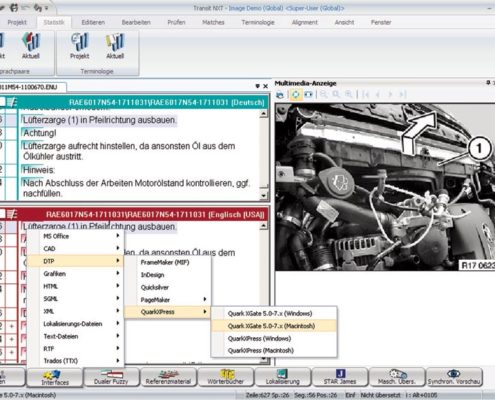495x400 pixels.
Task: Click the Lokalisierung bottom bar icon
Action: click(x=283, y=377)
